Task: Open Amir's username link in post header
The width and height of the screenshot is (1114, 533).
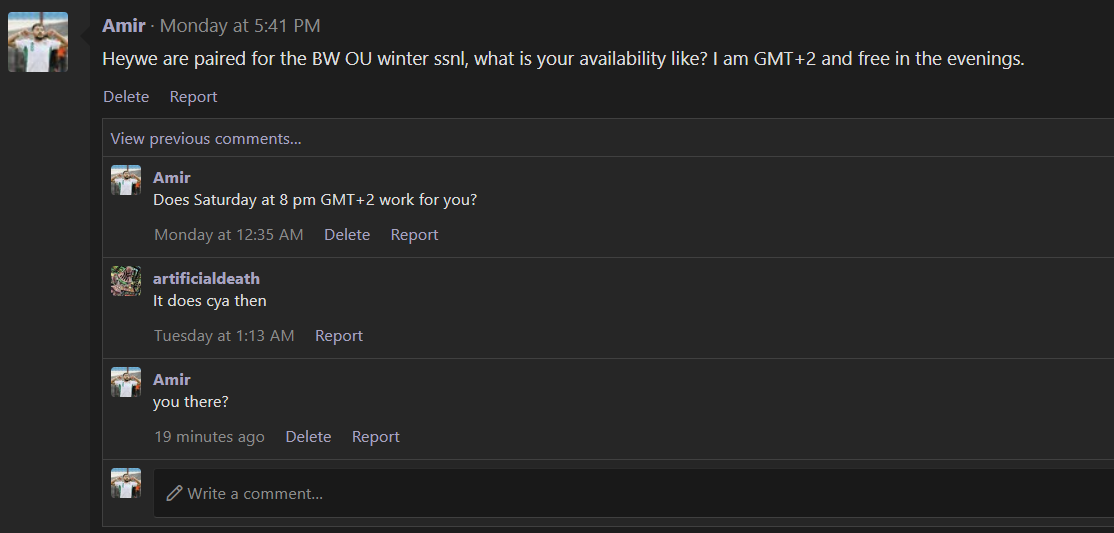Action: click(124, 26)
